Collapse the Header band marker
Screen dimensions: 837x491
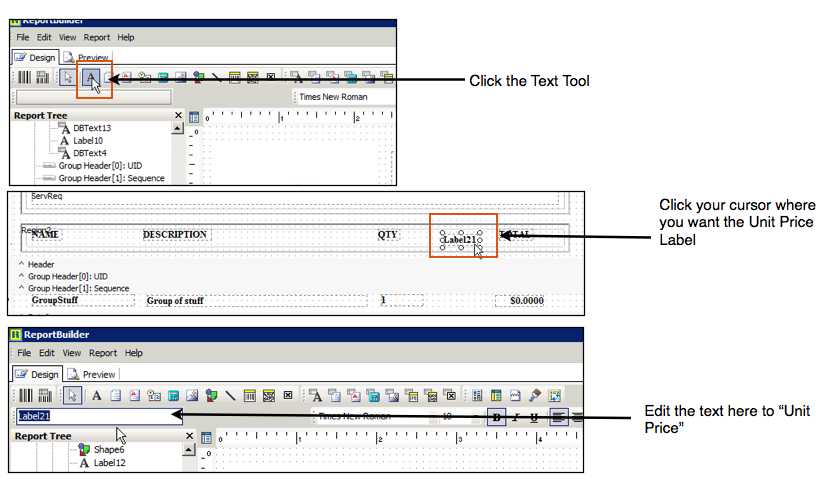pyautogui.click(x=21, y=264)
